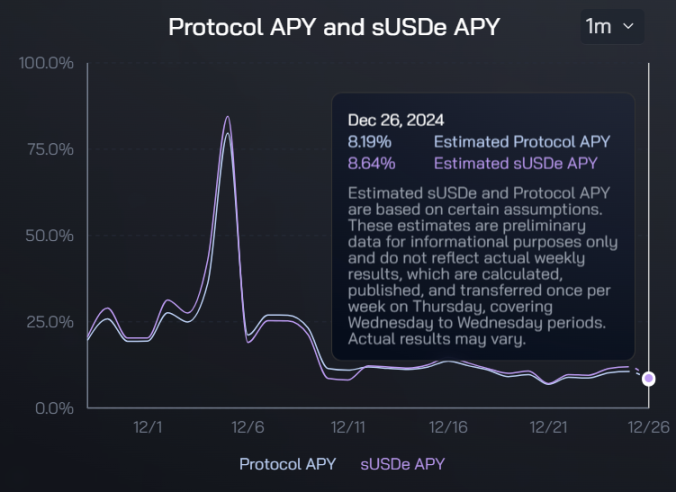
Task: Click the 12/16 x-axis date label
Action: pos(448,427)
